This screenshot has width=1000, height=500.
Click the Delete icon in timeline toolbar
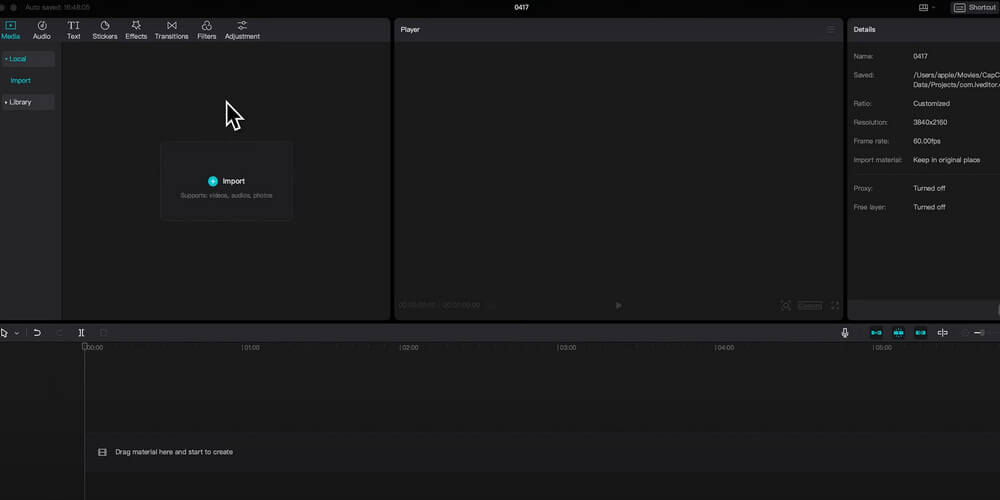click(x=103, y=333)
